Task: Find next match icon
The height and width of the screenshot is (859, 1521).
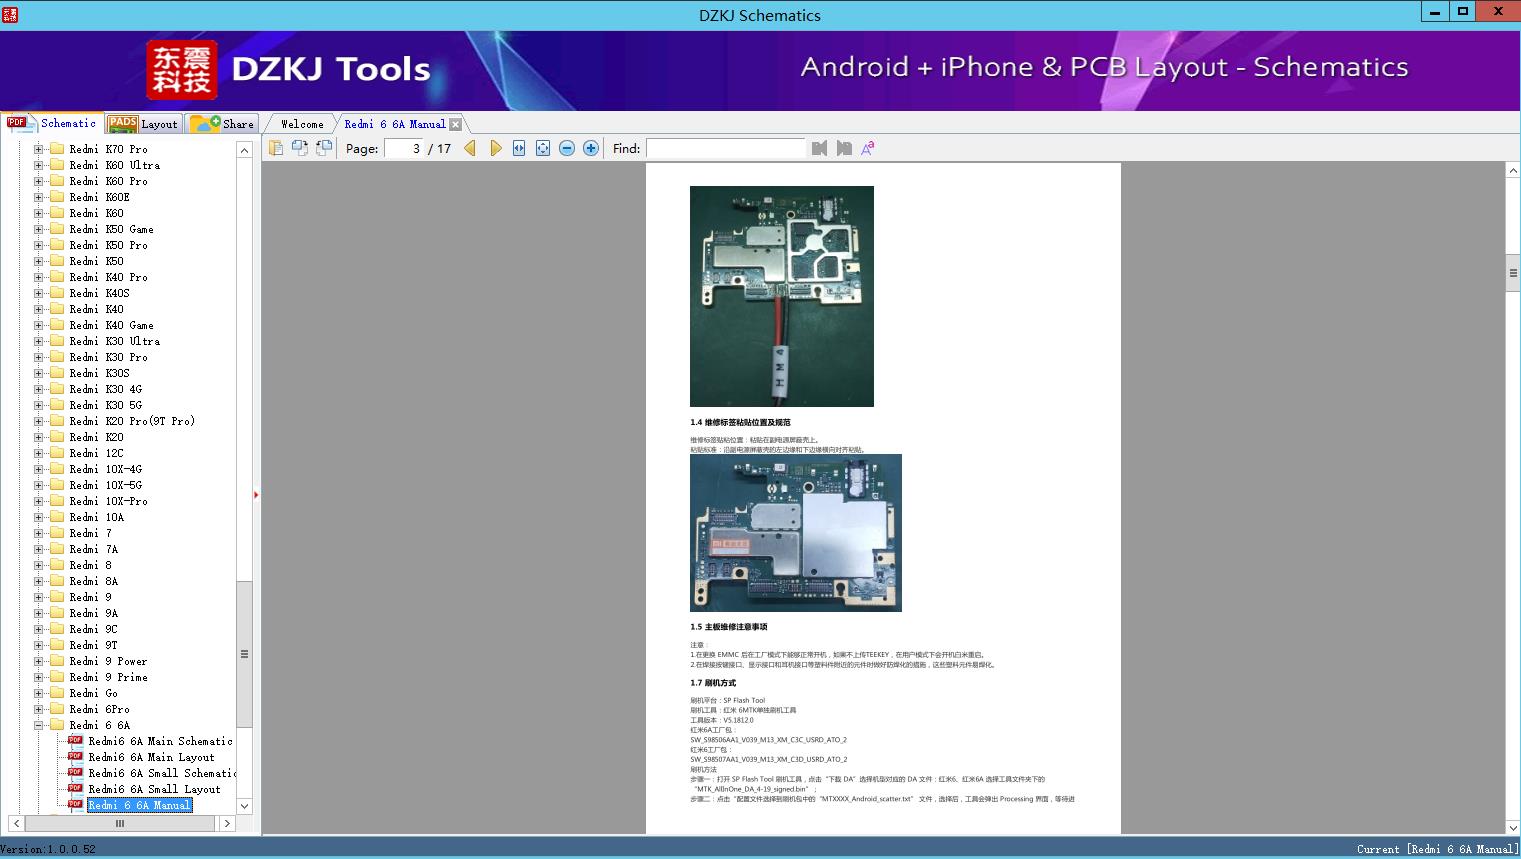Action: (844, 148)
